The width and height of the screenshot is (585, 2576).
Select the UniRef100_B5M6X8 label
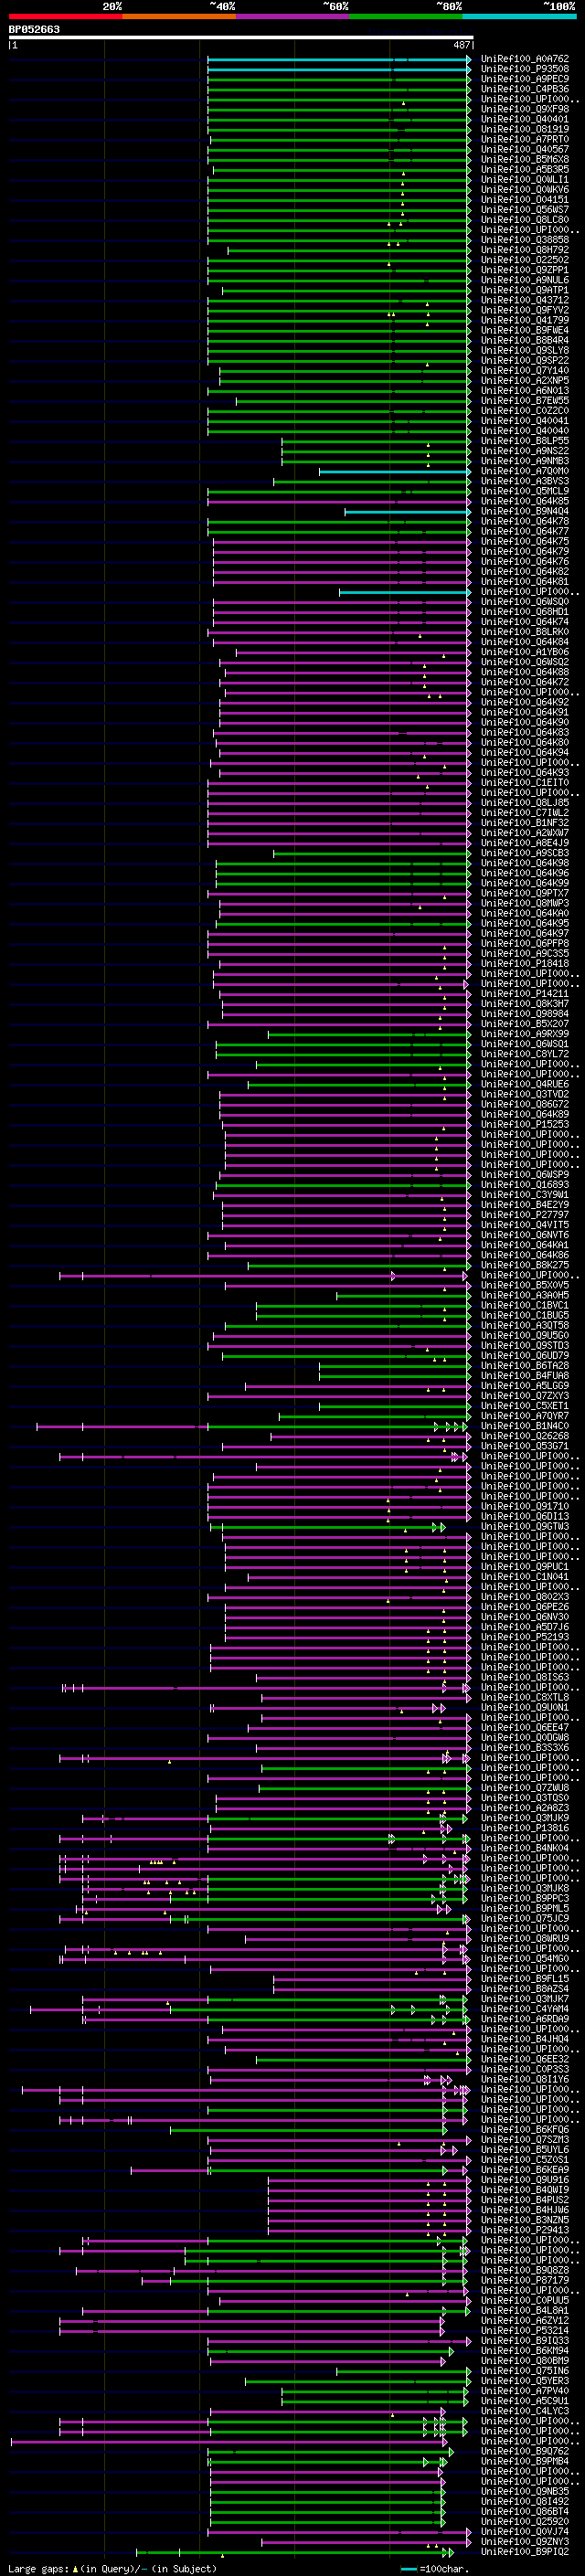point(525,159)
